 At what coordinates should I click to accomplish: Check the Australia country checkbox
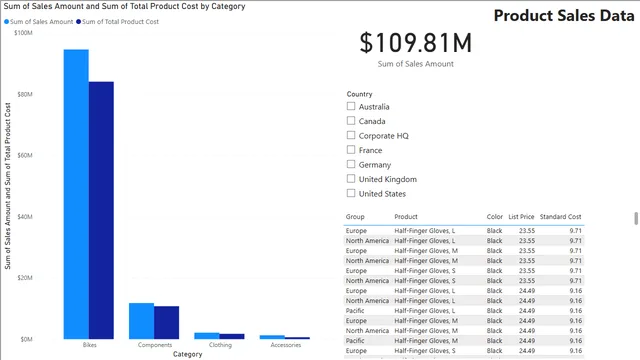pos(351,106)
